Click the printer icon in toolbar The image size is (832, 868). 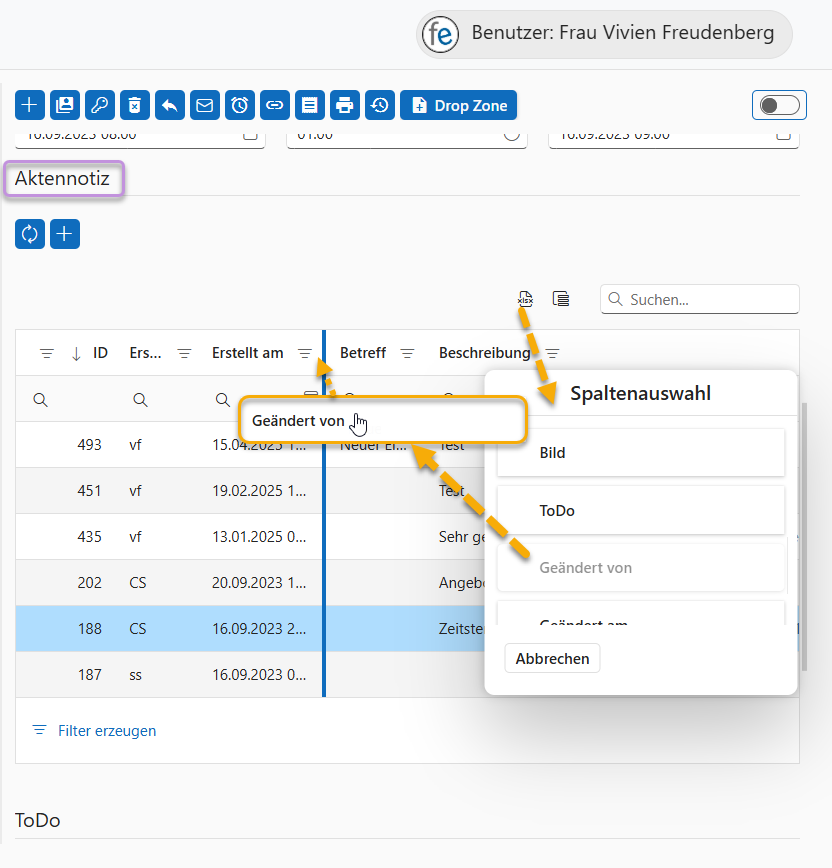(345, 105)
